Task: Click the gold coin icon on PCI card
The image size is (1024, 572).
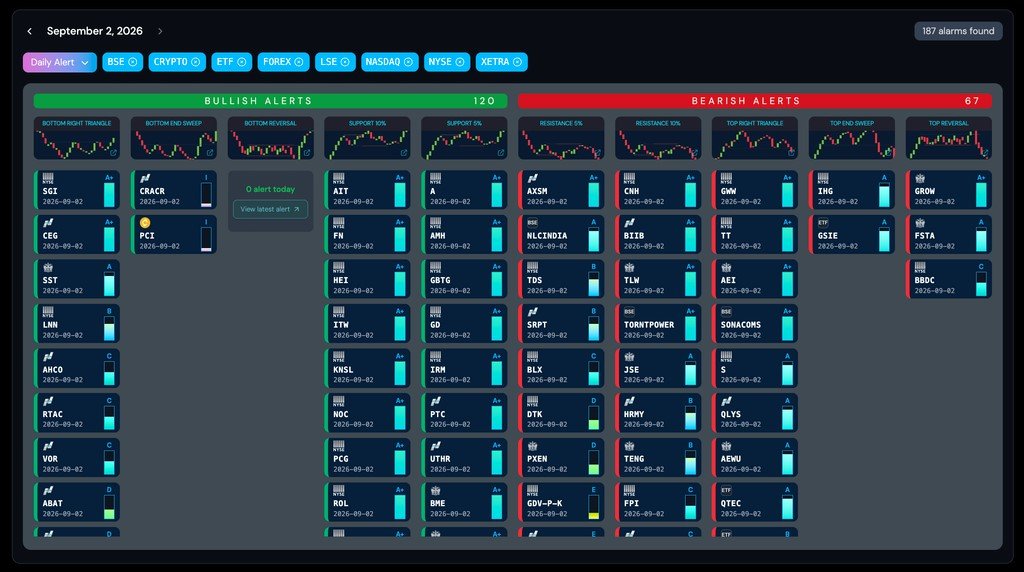Action: (145, 223)
